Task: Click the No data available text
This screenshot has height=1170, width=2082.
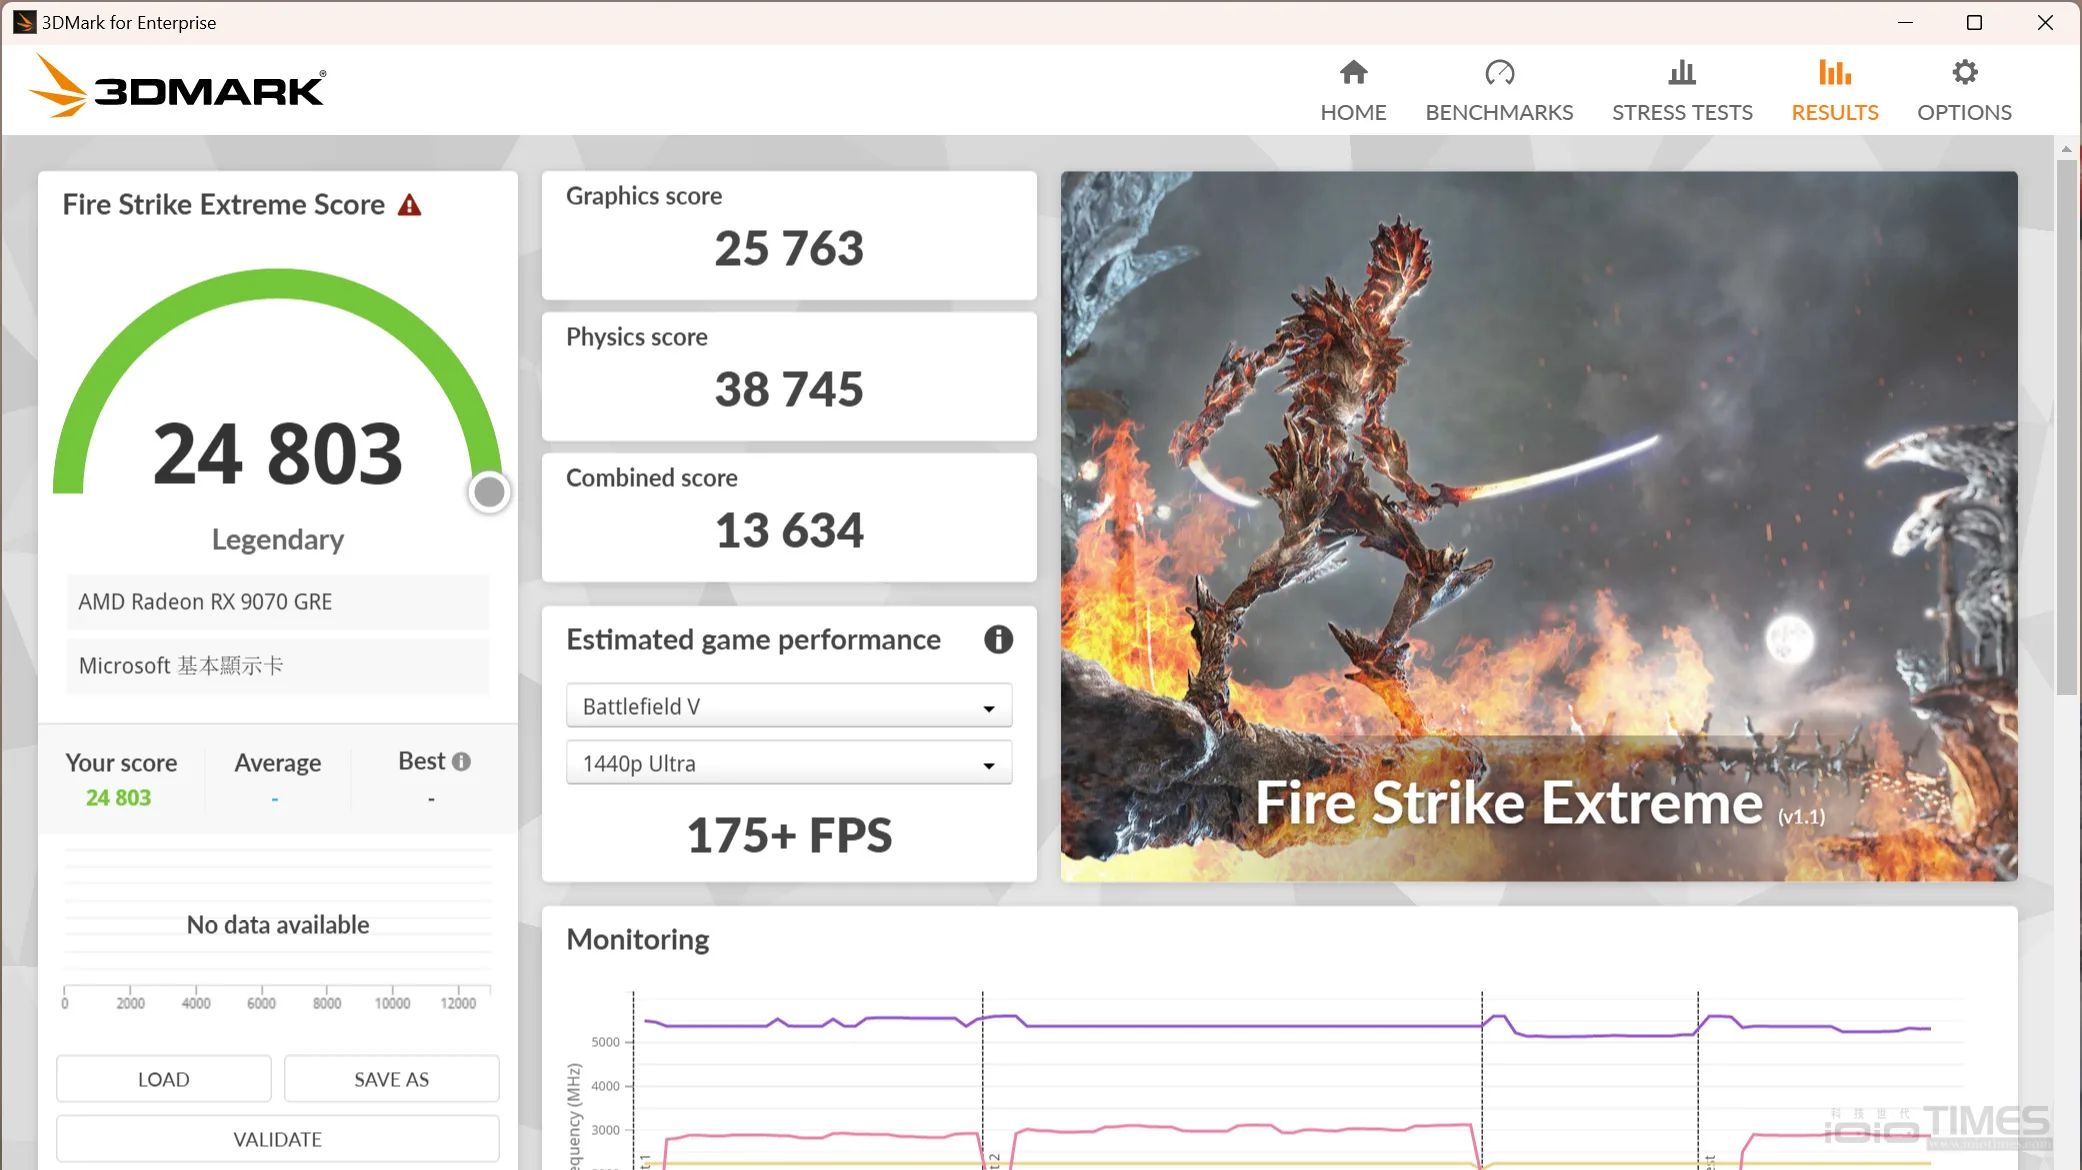Action: (278, 925)
